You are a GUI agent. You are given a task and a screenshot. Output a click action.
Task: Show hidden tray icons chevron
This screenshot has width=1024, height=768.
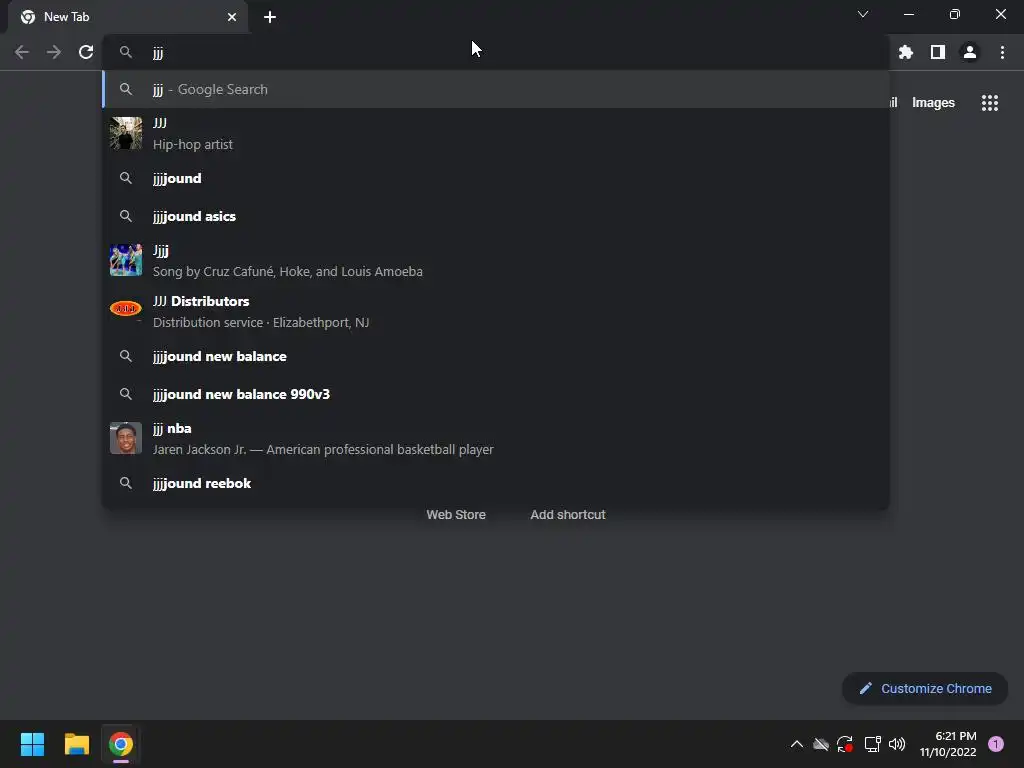(x=796, y=744)
